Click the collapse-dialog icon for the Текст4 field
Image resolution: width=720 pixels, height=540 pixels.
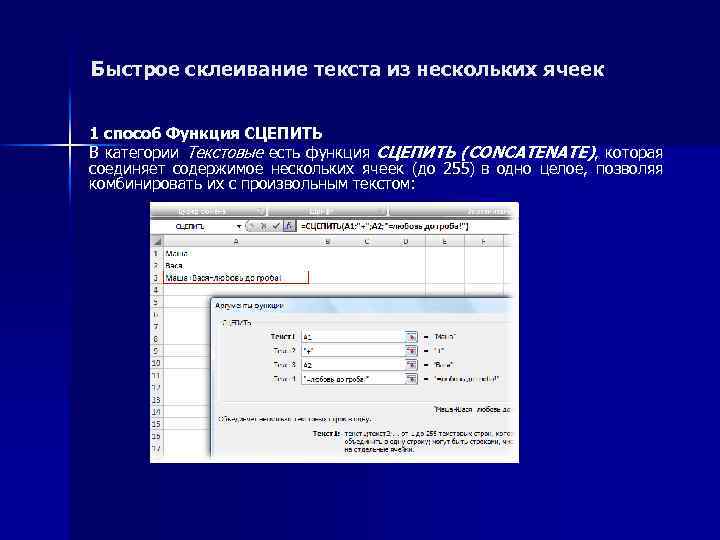pos(411,379)
